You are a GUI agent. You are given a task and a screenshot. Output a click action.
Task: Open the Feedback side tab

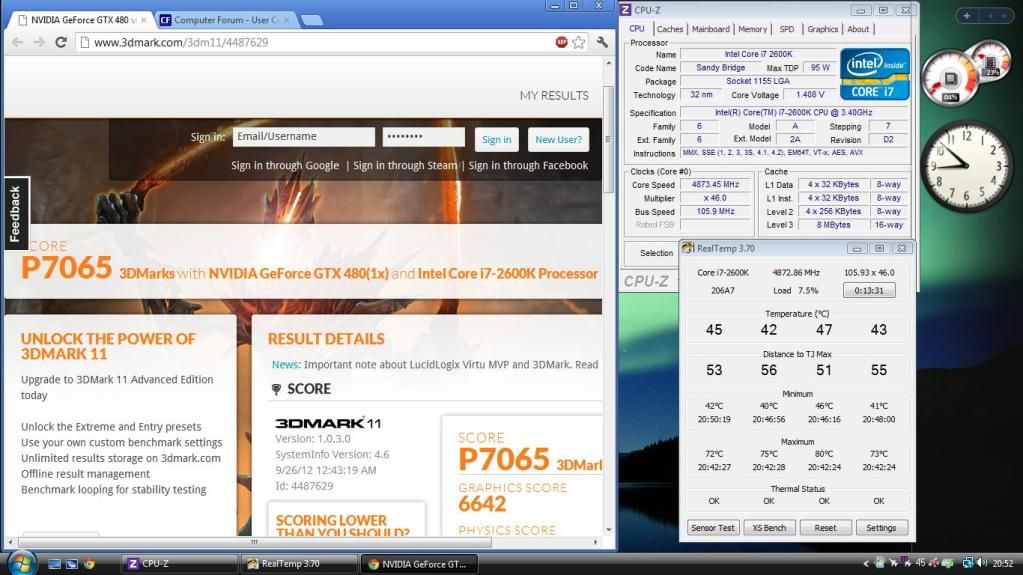pyautogui.click(x=15, y=213)
